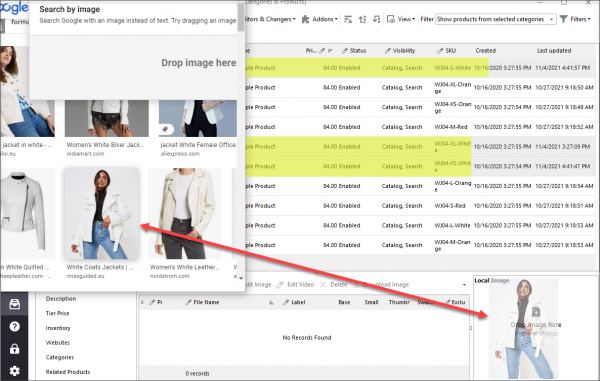Open the Filter categories combo box

tap(496, 19)
